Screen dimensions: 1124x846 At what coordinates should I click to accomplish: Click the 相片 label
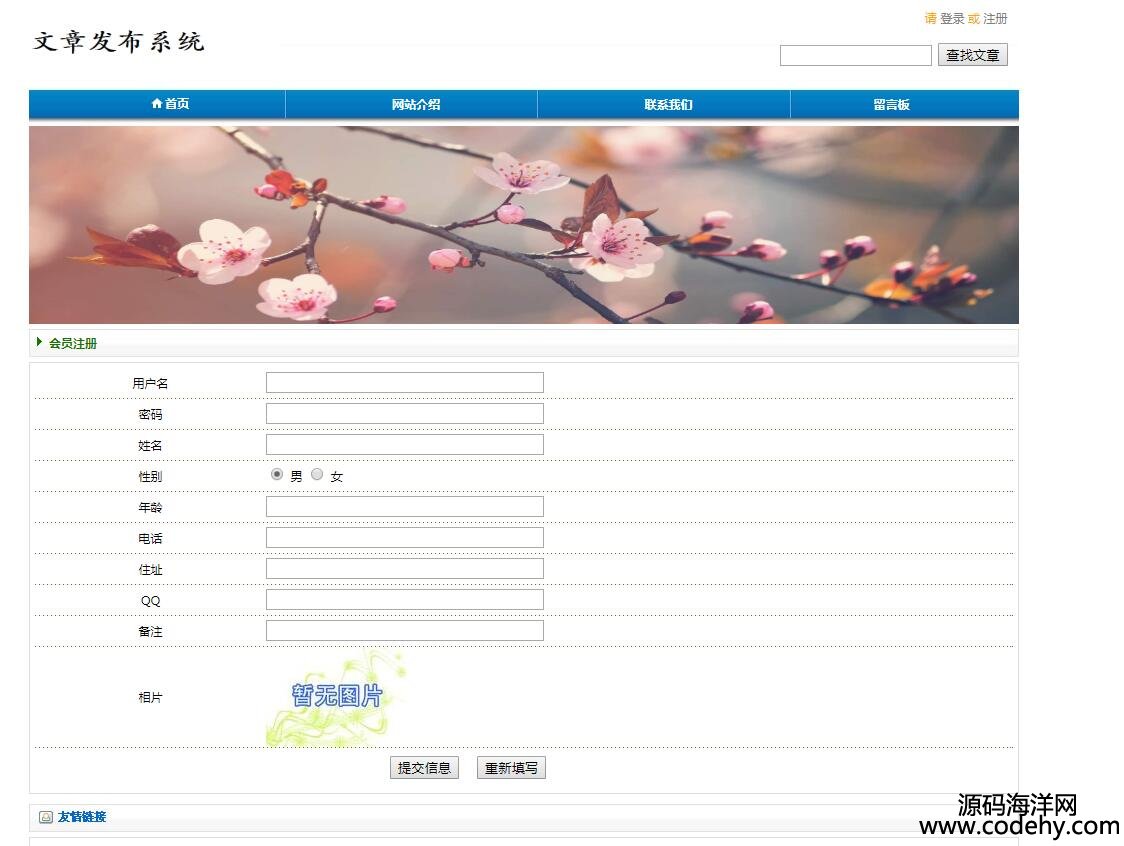(x=150, y=697)
